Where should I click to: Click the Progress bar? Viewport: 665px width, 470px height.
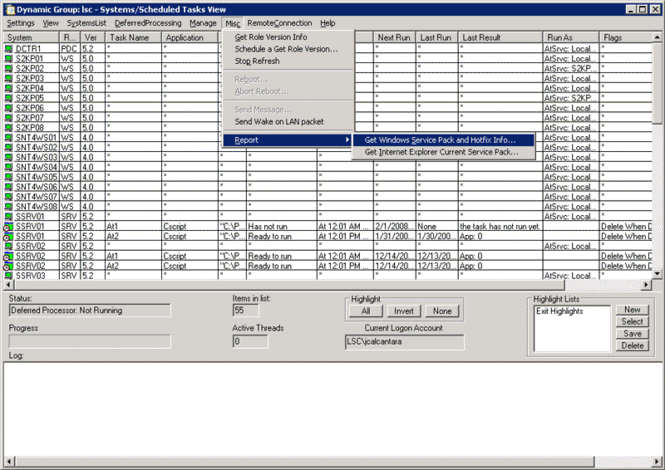click(89, 341)
